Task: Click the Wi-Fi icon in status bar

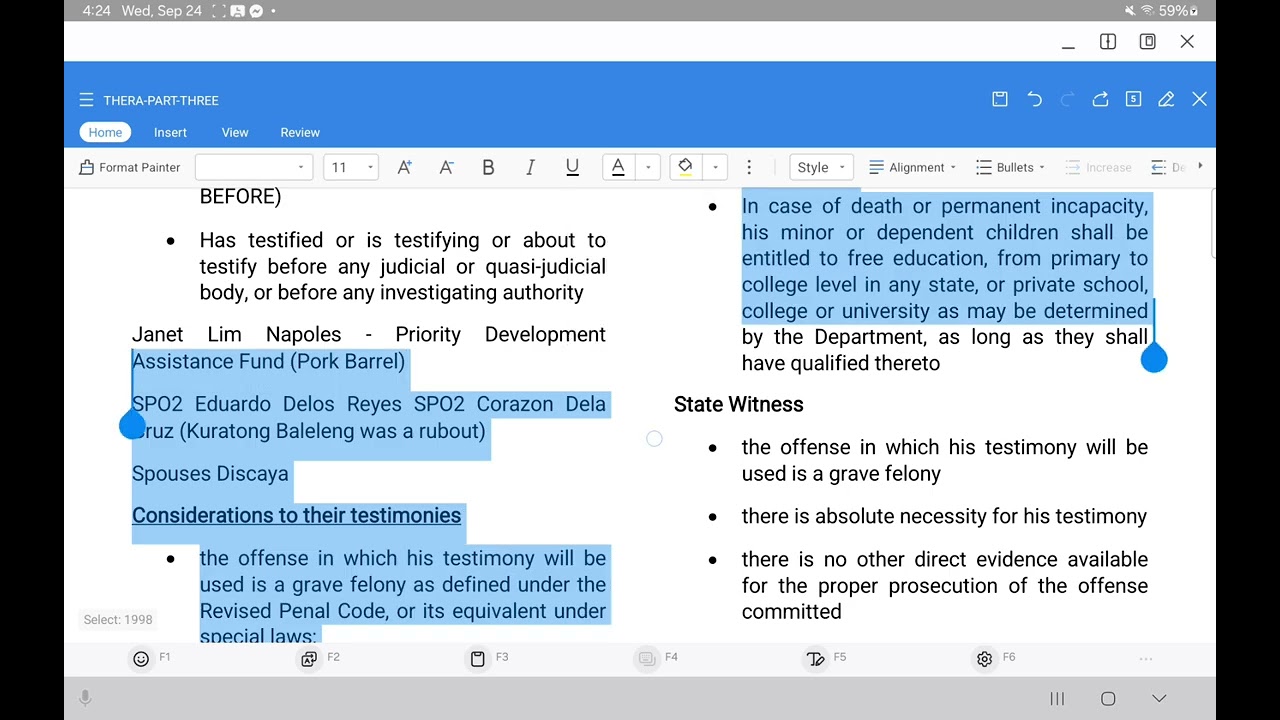Action: pyautogui.click(x=1147, y=11)
